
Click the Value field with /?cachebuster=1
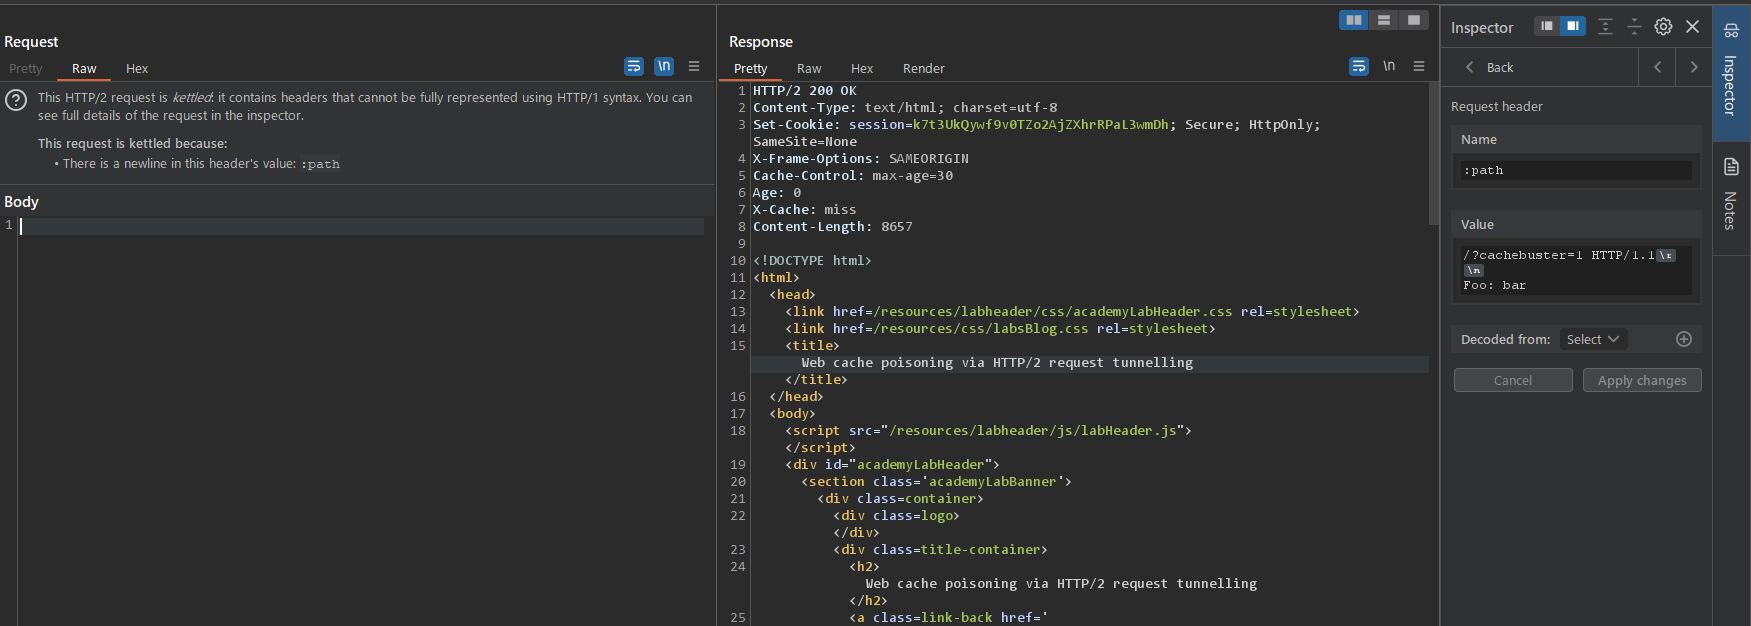pyautogui.click(x=1576, y=270)
